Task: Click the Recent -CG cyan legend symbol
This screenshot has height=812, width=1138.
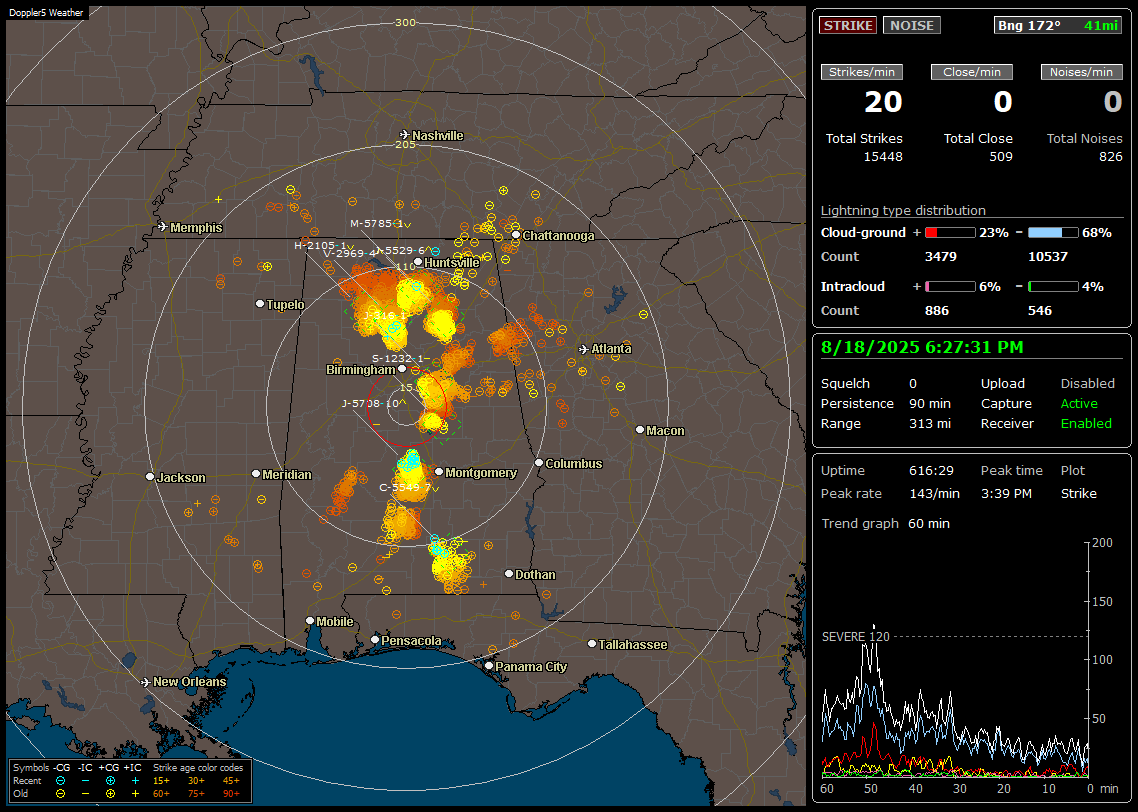Action: (x=60, y=781)
